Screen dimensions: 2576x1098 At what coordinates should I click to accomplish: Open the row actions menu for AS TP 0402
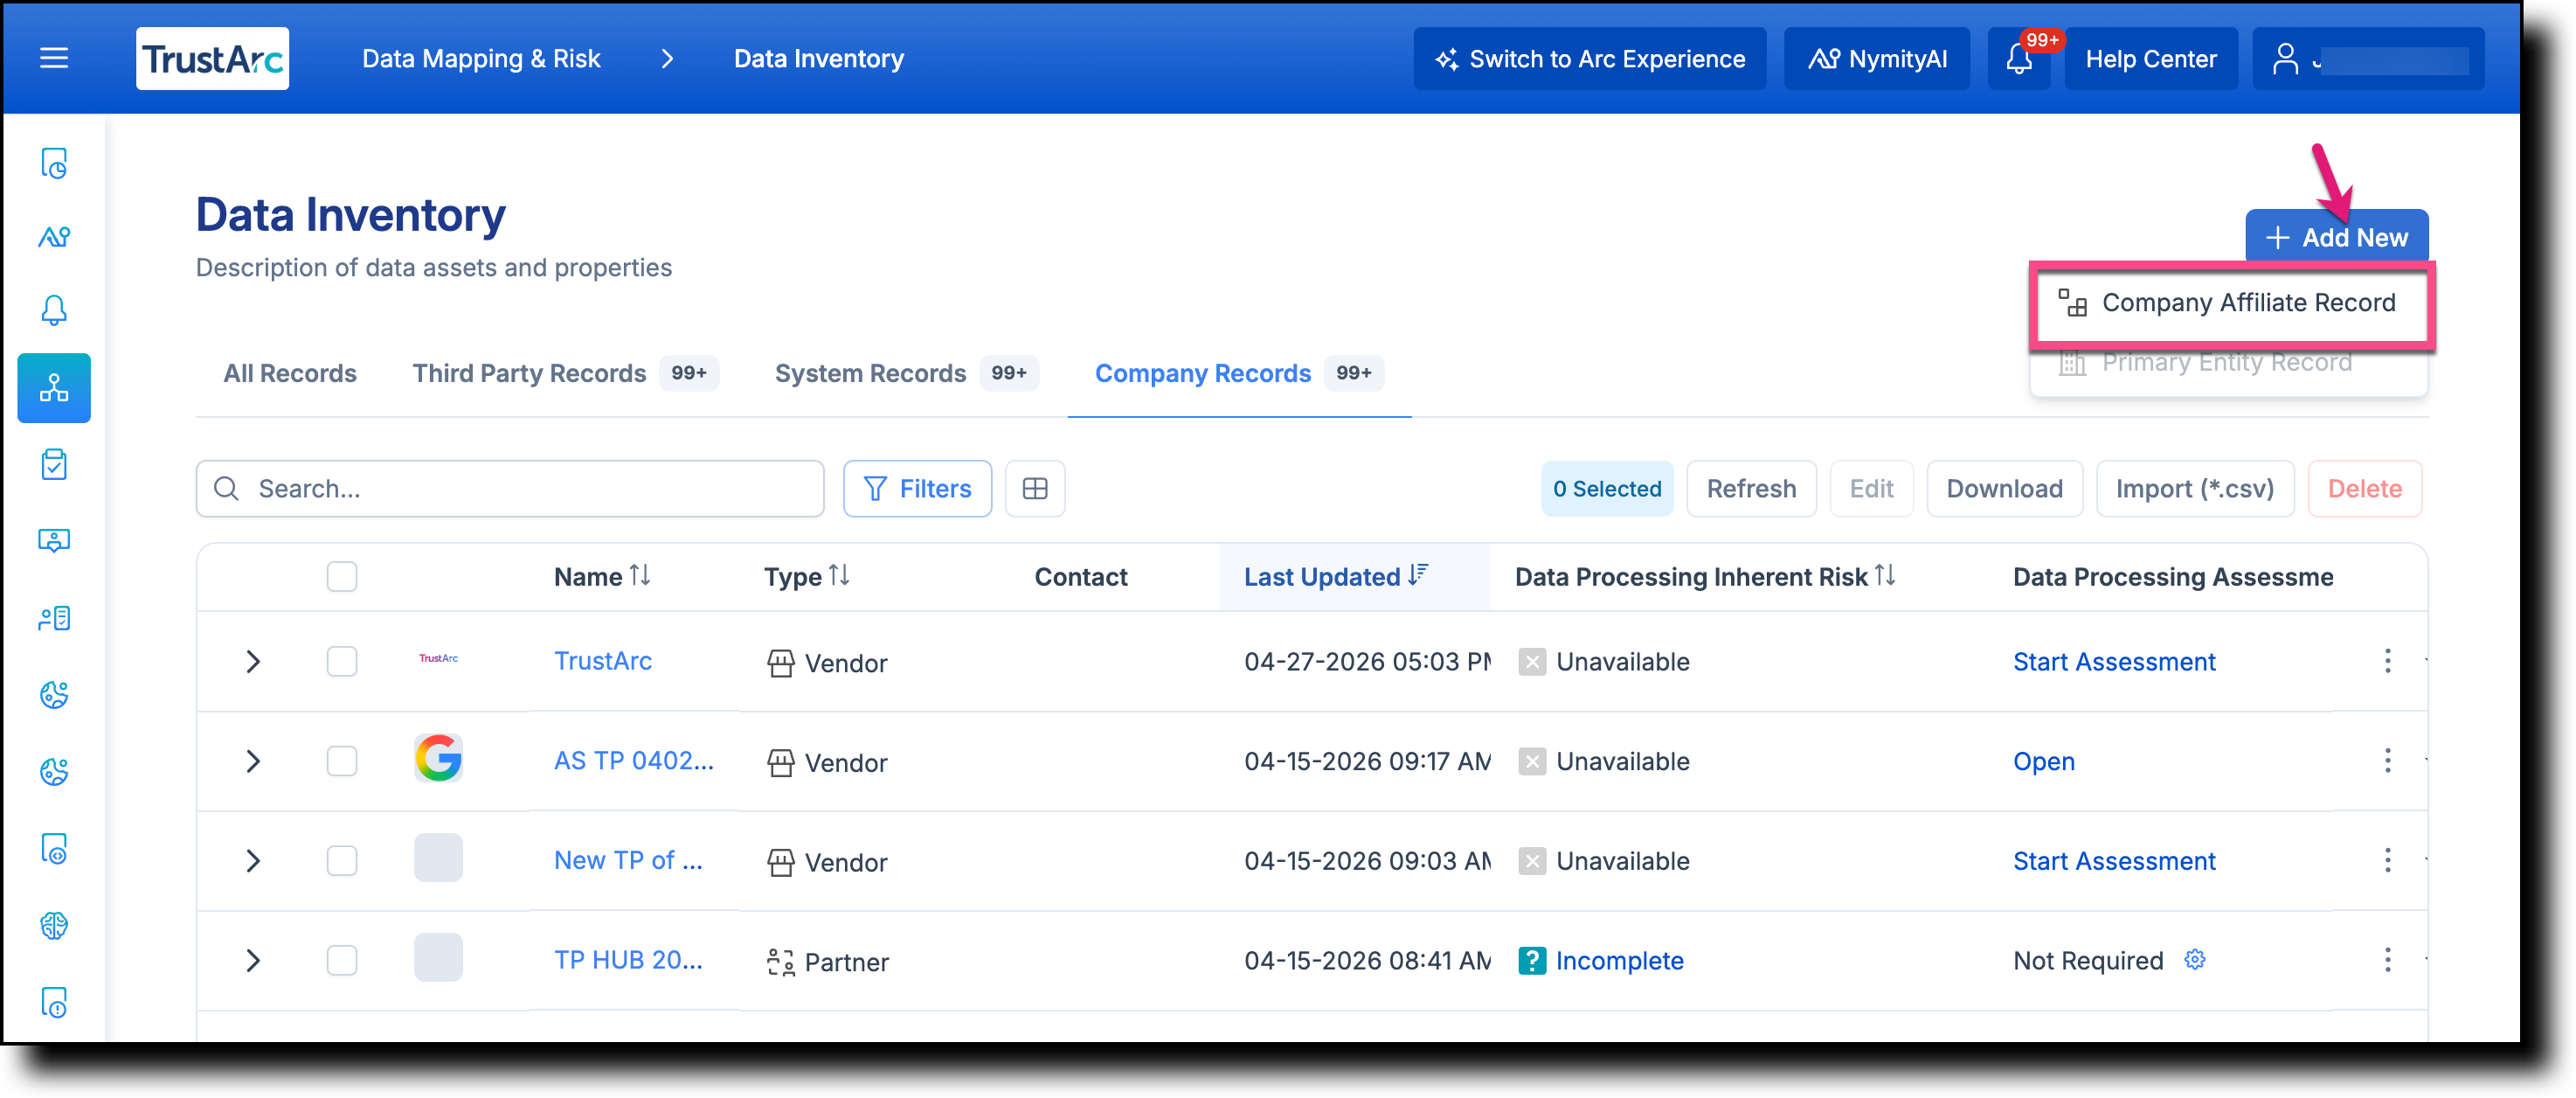(2387, 761)
